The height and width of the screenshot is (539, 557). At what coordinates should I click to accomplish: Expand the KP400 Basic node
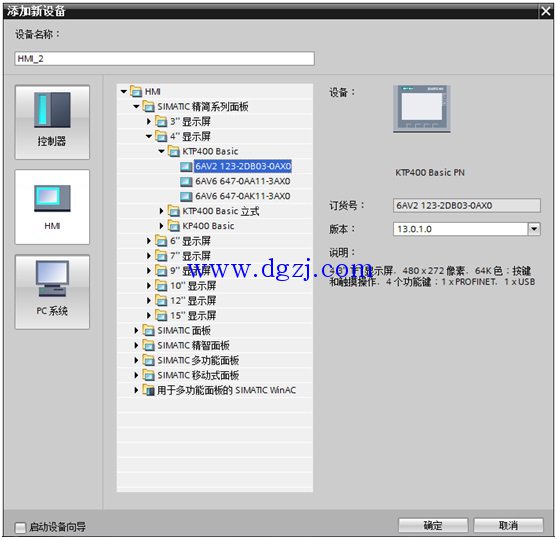(x=162, y=226)
